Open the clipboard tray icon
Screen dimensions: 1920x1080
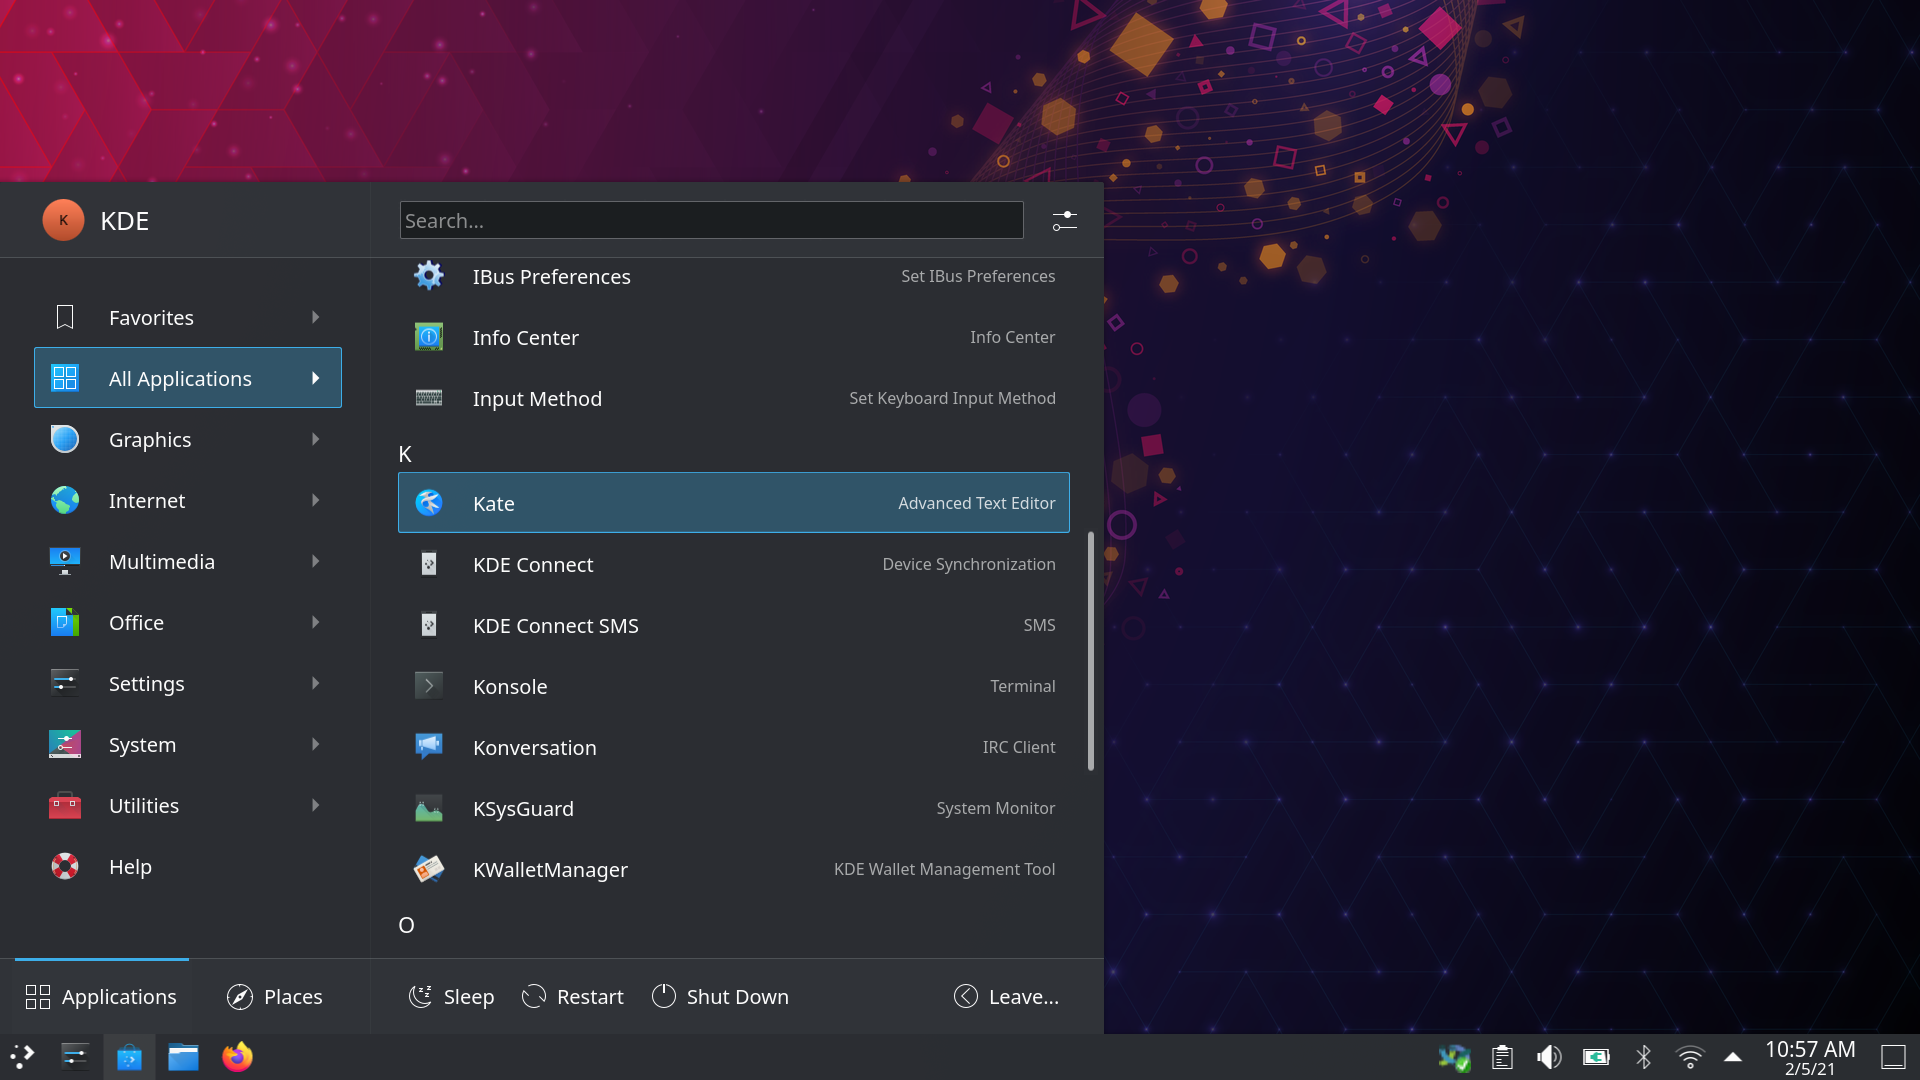[x=1502, y=1057]
